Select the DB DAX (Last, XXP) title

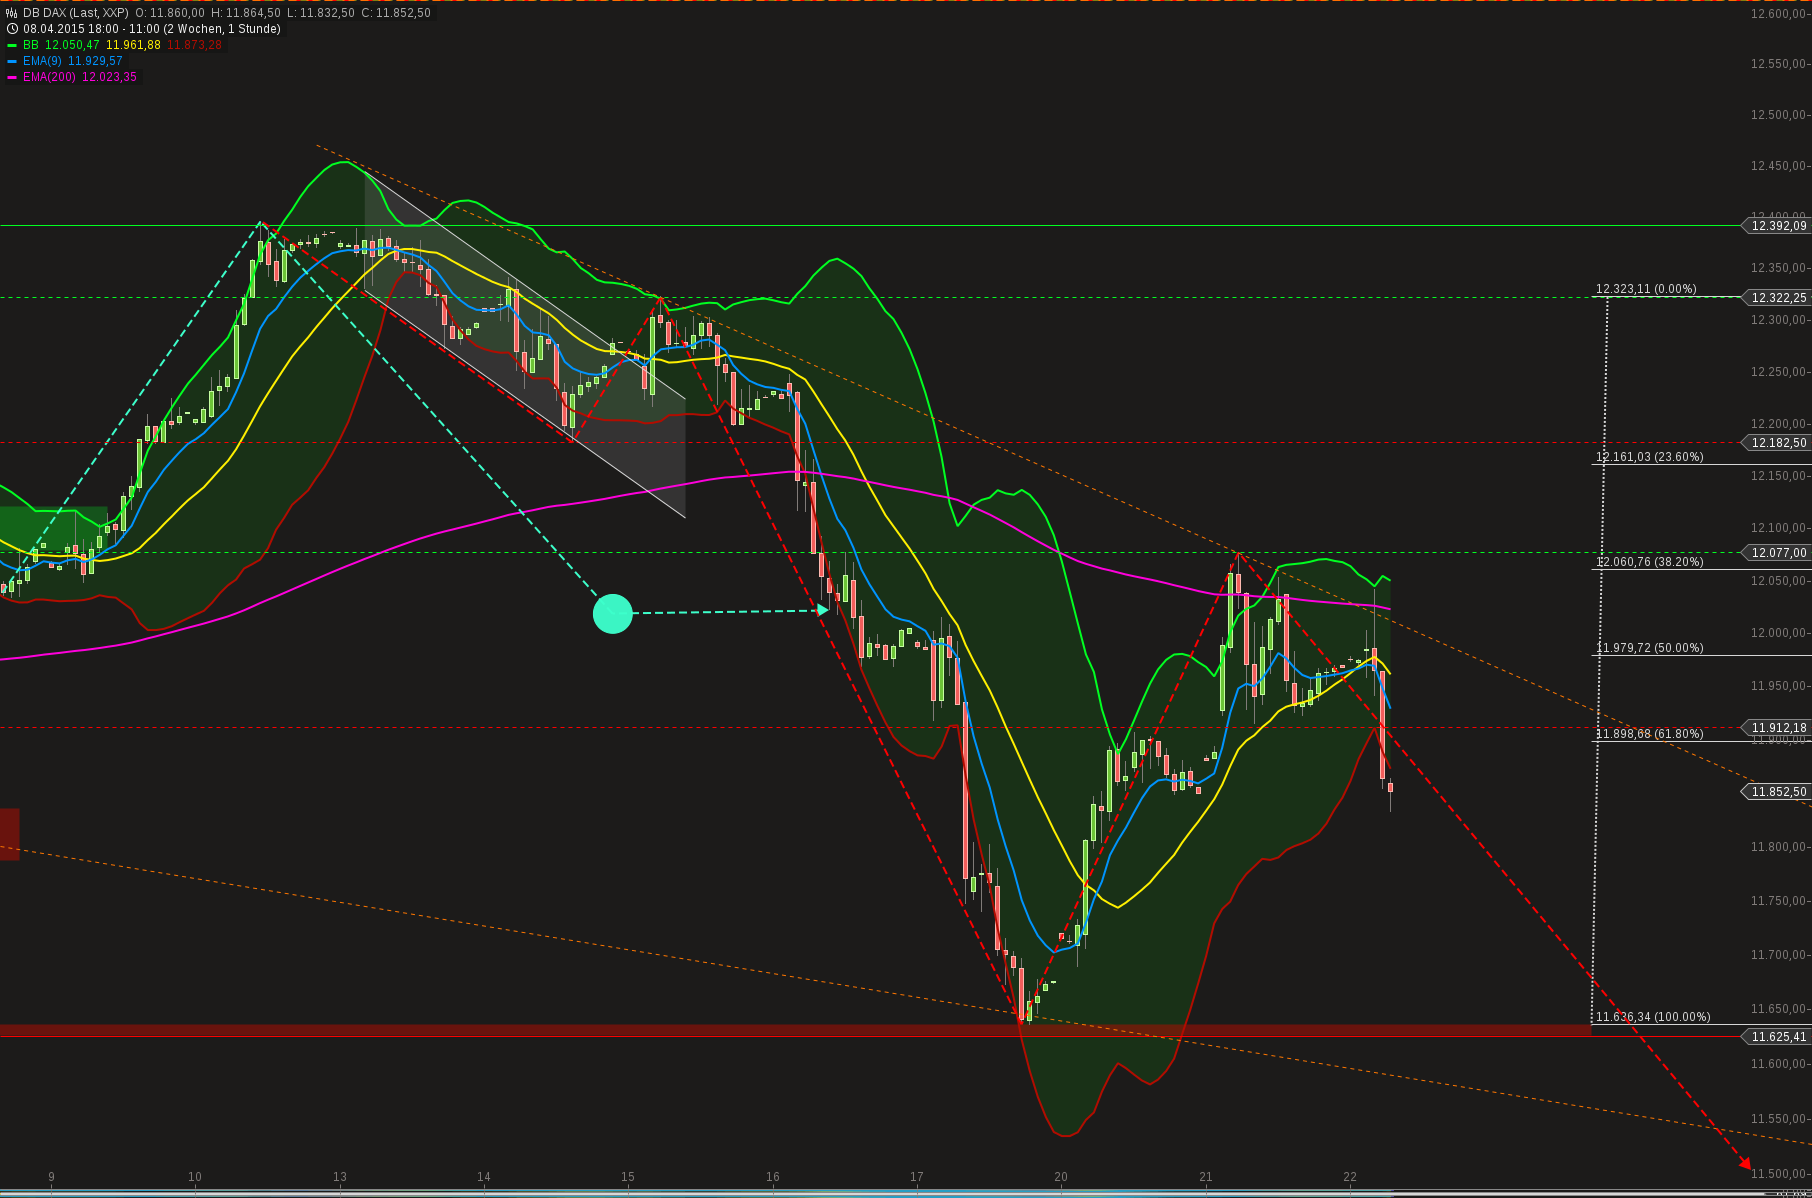click(x=76, y=13)
